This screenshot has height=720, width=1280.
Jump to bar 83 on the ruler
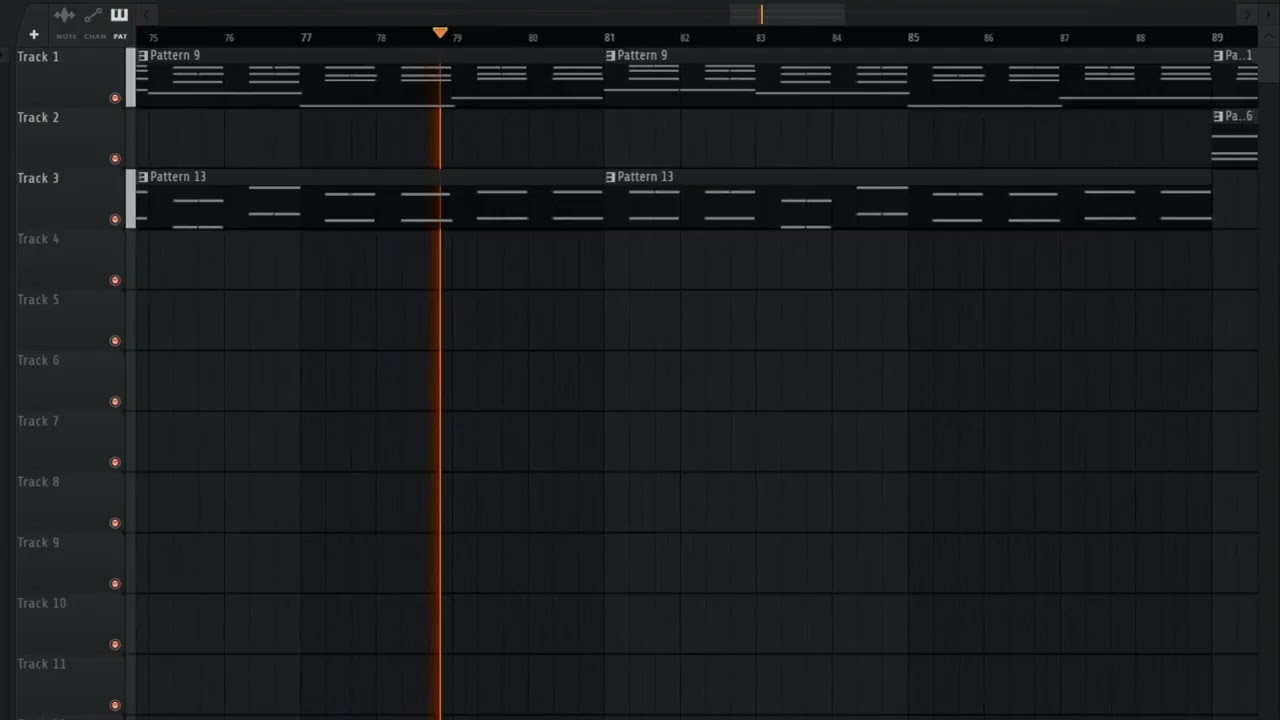(761, 38)
